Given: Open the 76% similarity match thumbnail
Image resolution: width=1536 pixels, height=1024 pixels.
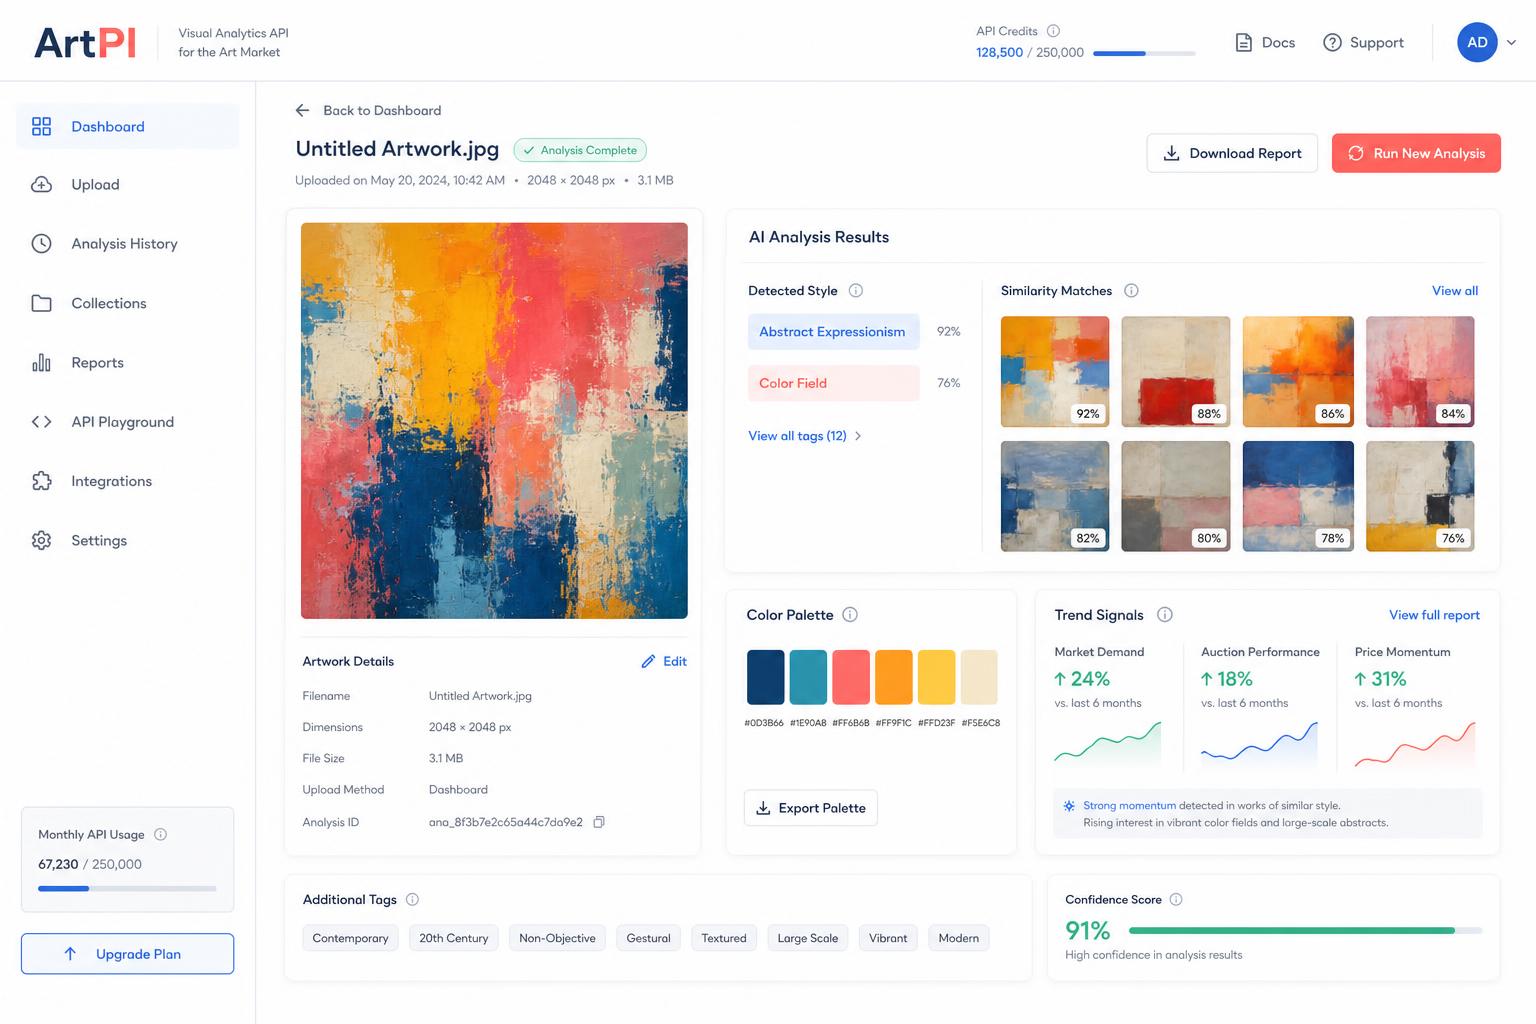Looking at the screenshot, I should 1420,496.
